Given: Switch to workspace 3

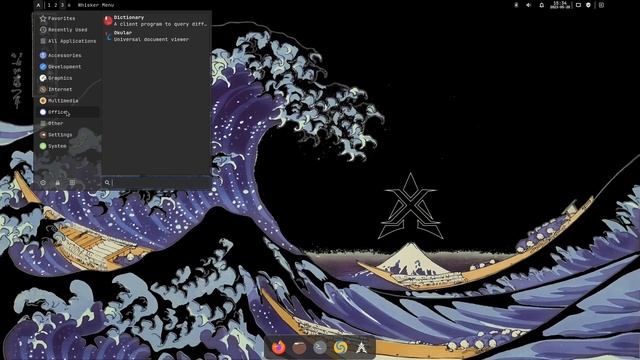Looking at the screenshot, I should coord(62,5).
